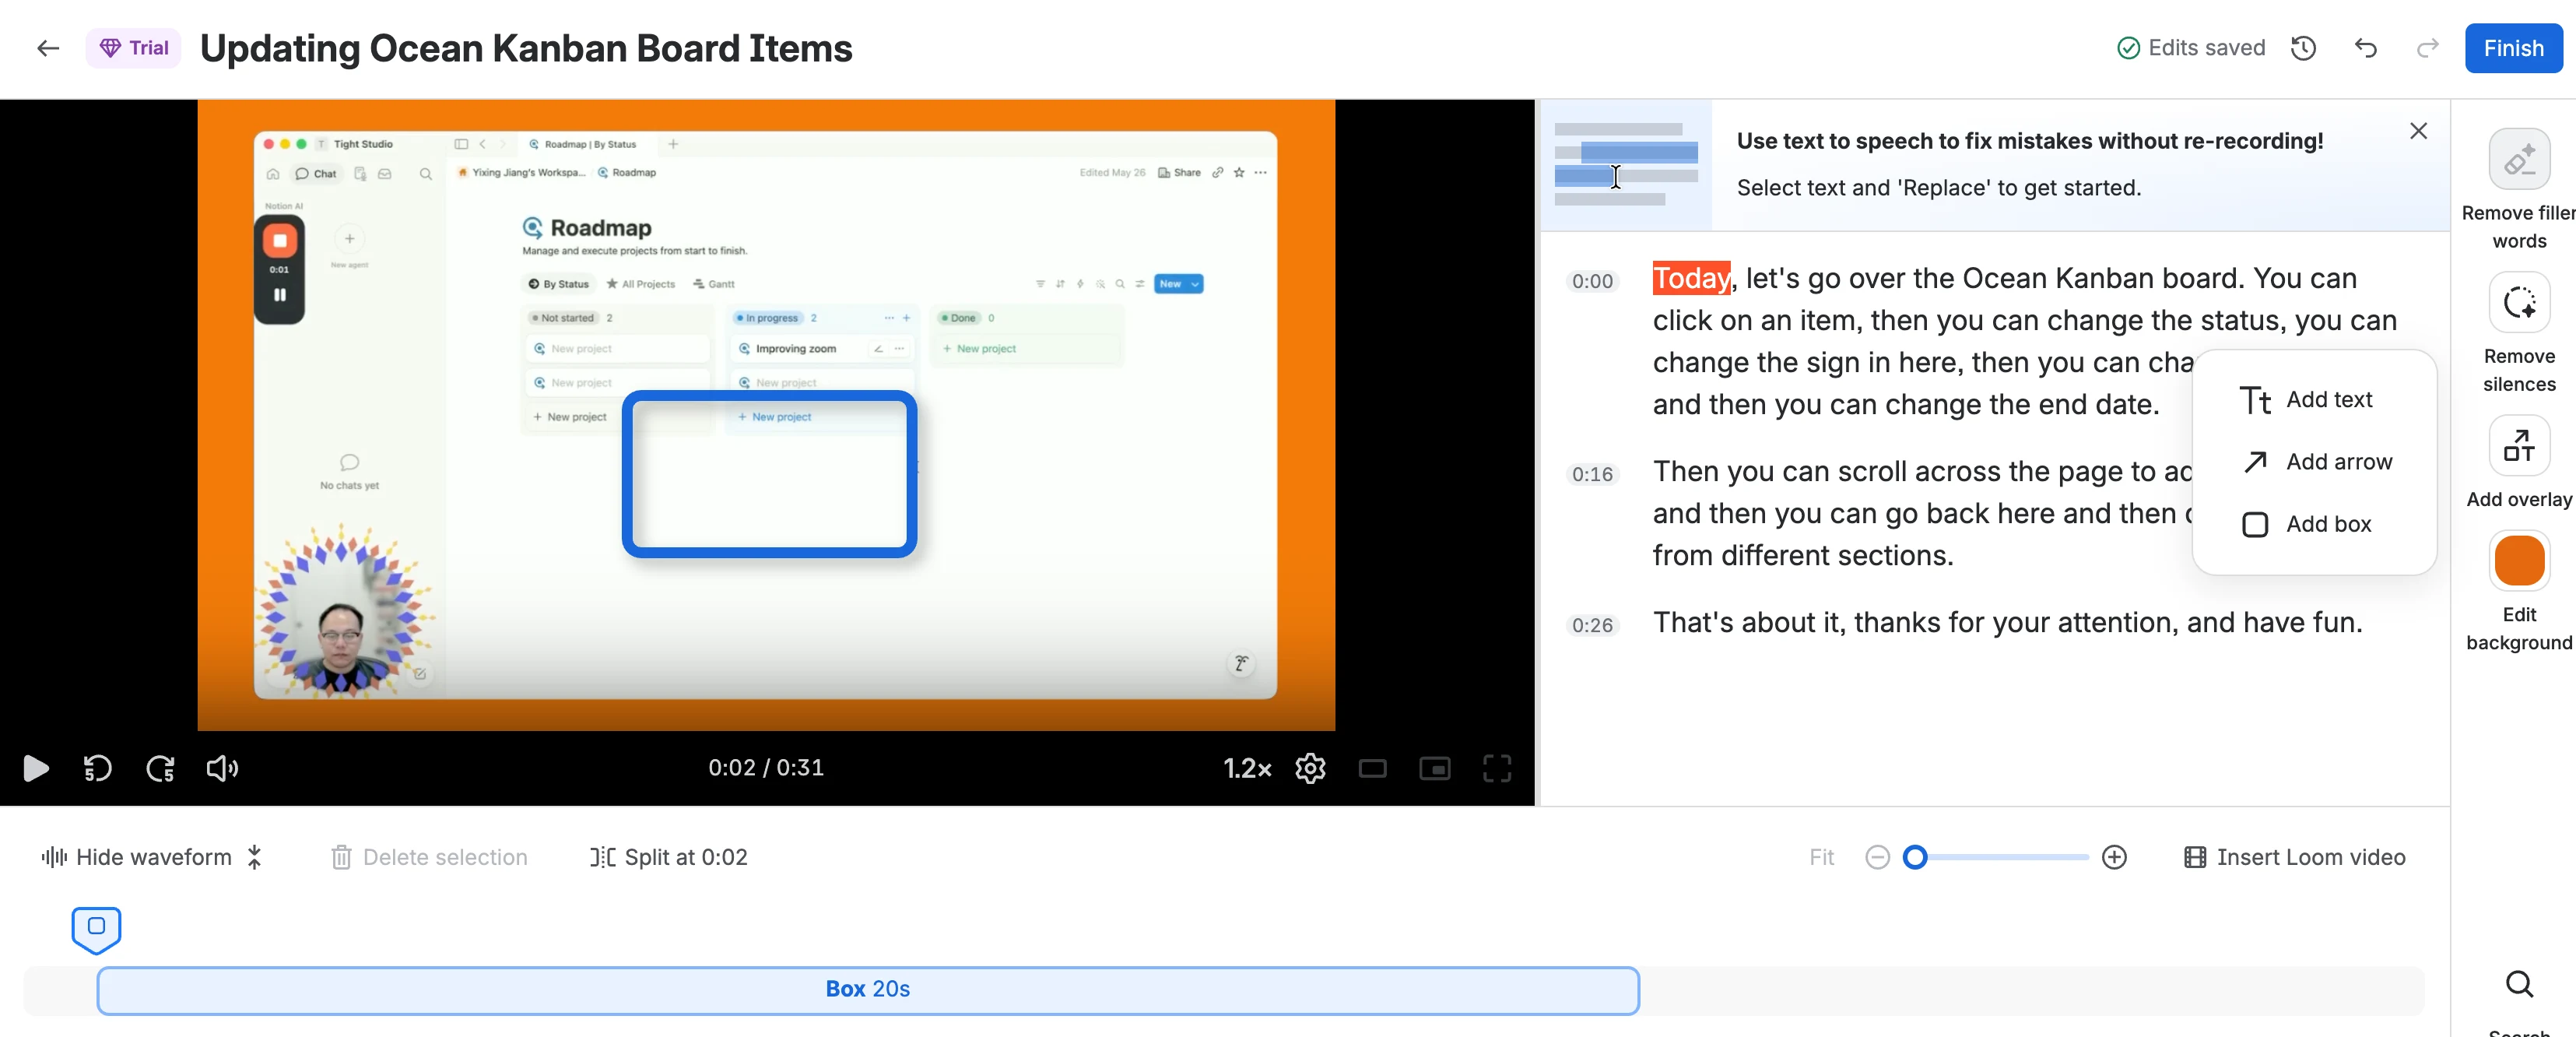2576x1037 pixels.
Task: Redo the last edit
Action: pyautogui.click(x=2427, y=48)
